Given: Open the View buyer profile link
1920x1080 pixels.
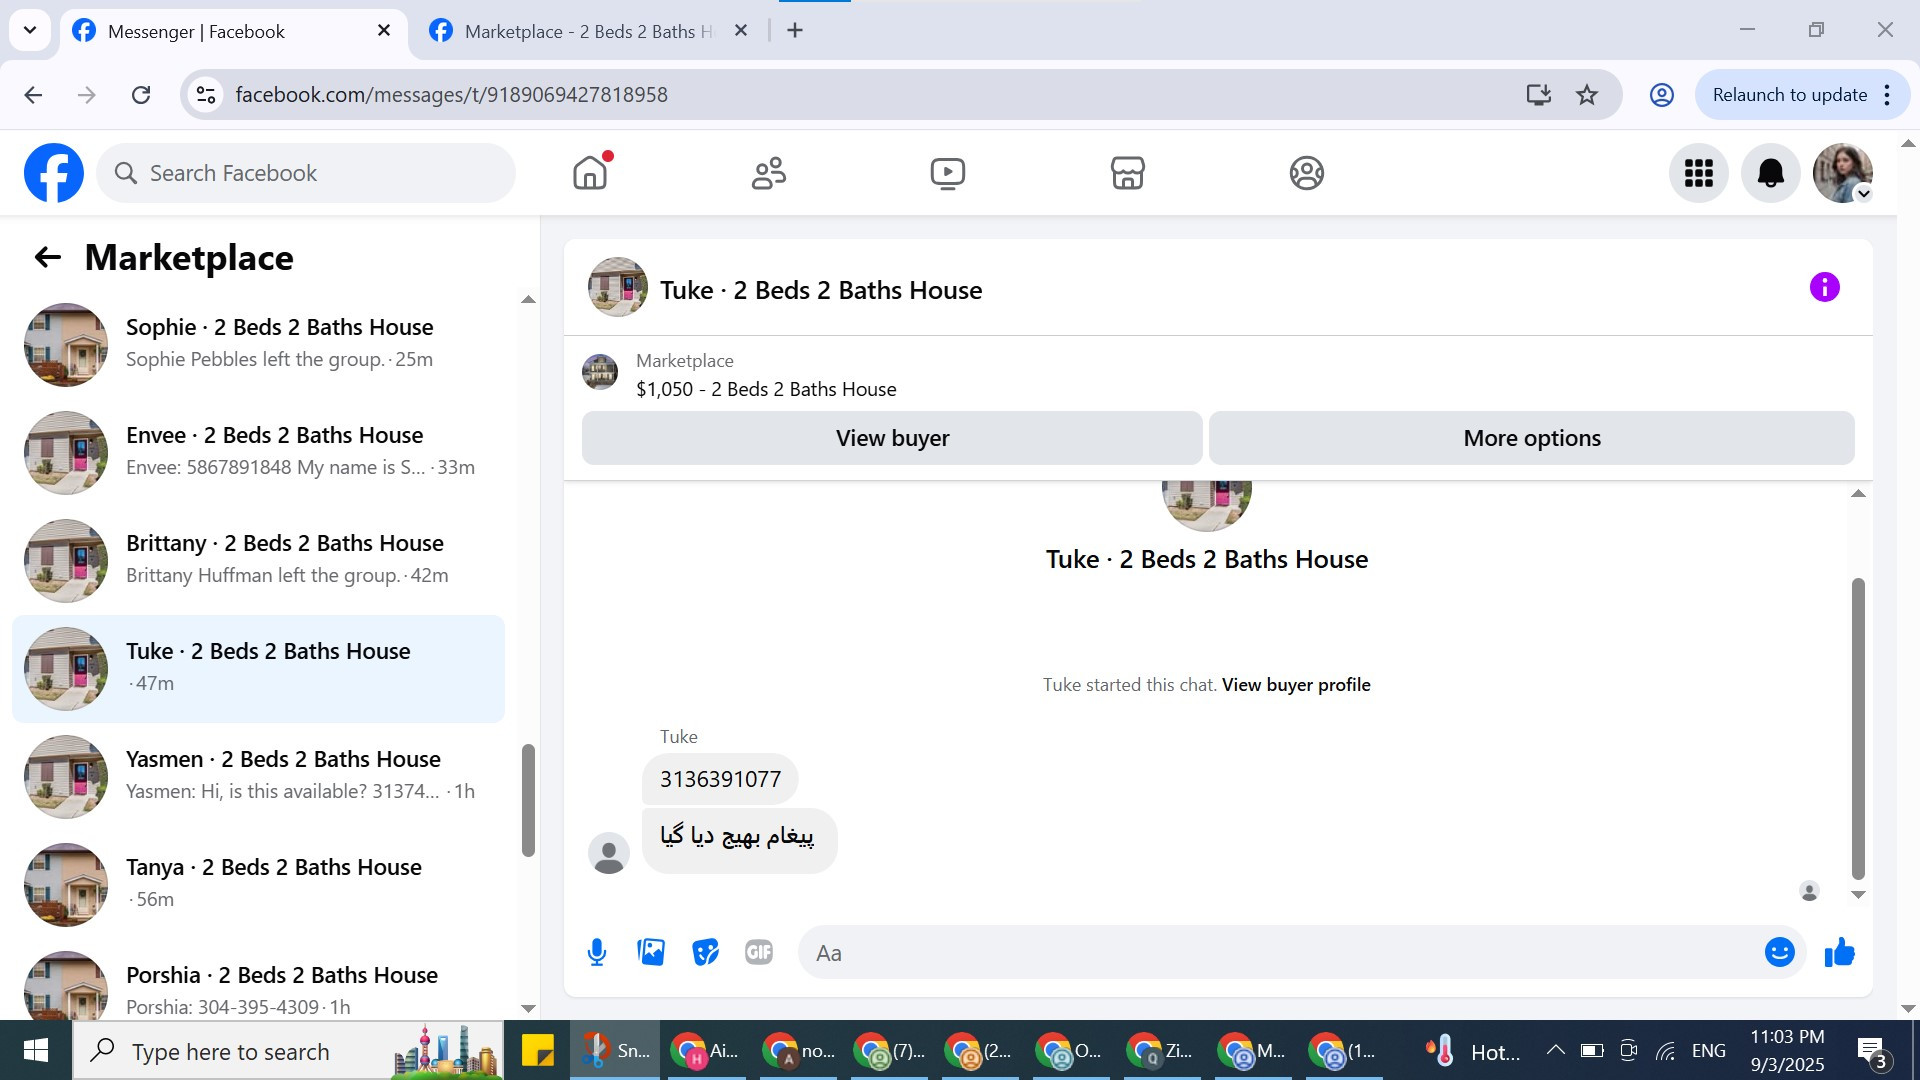Looking at the screenshot, I should coord(1296,685).
